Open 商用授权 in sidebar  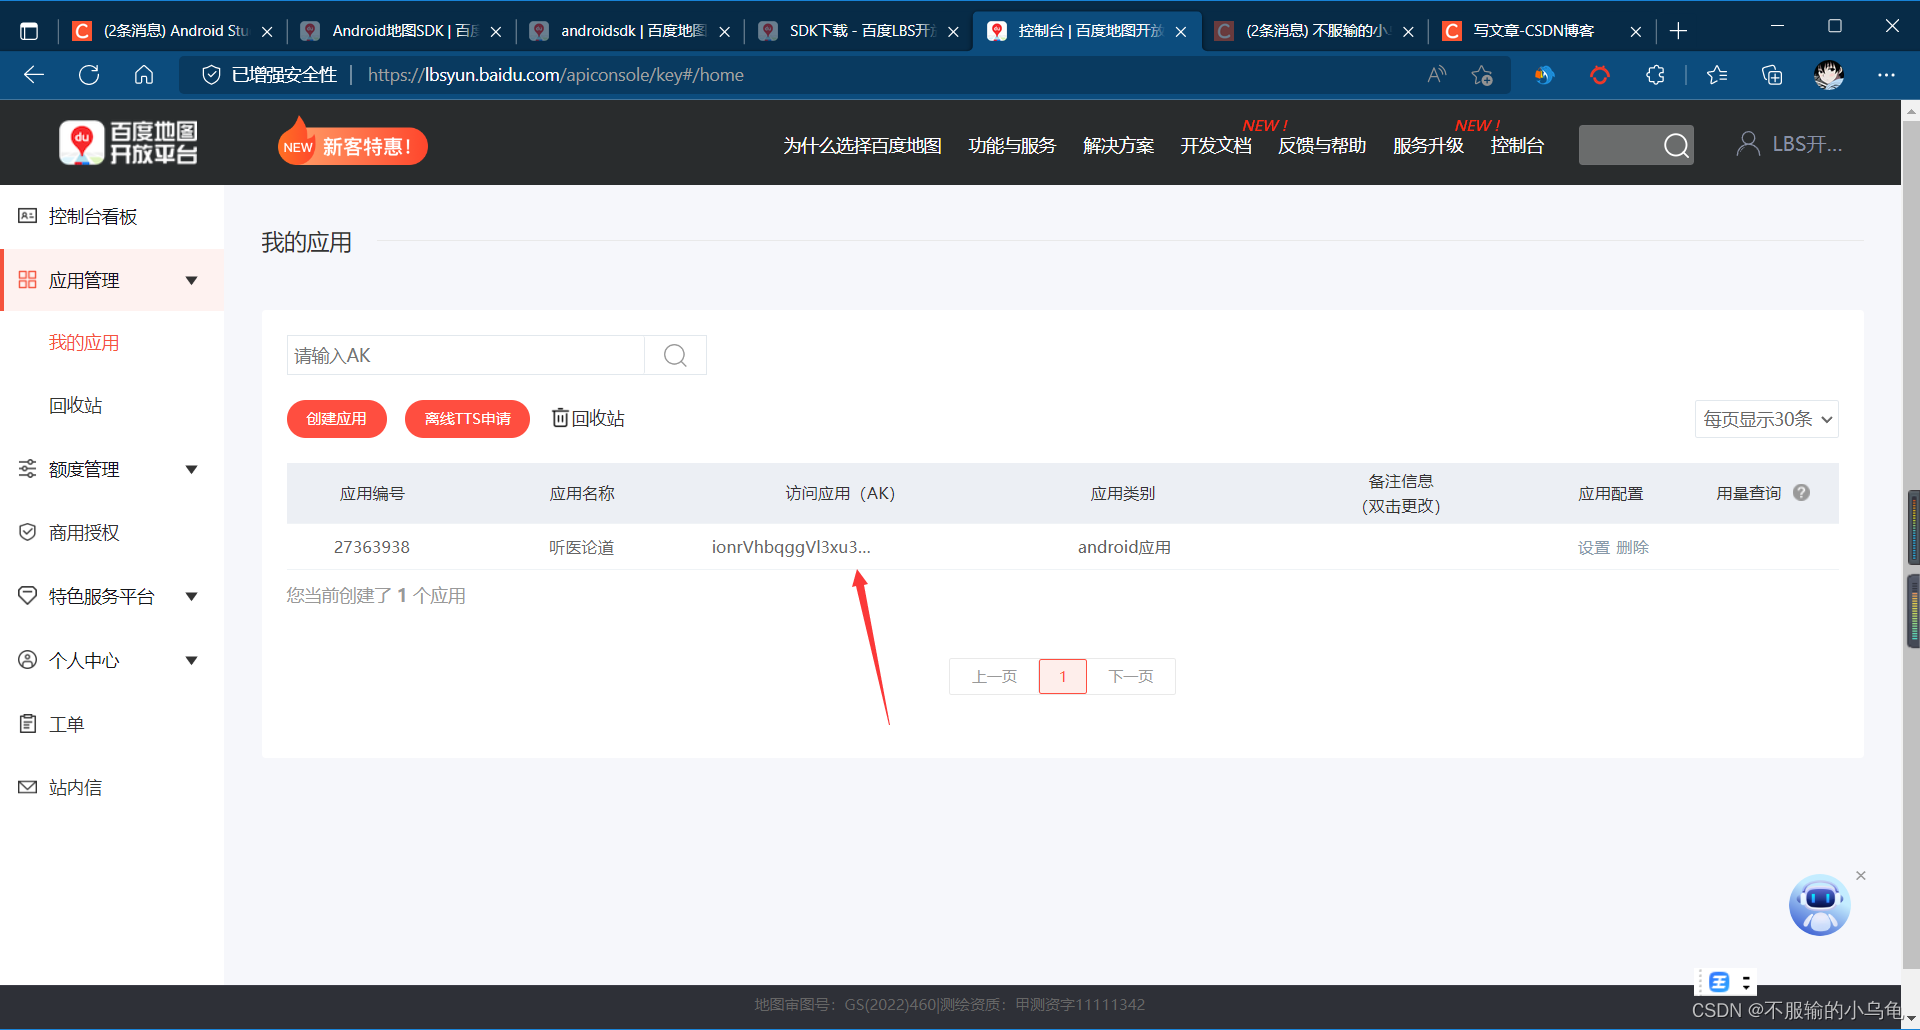pyautogui.click(x=84, y=533)
